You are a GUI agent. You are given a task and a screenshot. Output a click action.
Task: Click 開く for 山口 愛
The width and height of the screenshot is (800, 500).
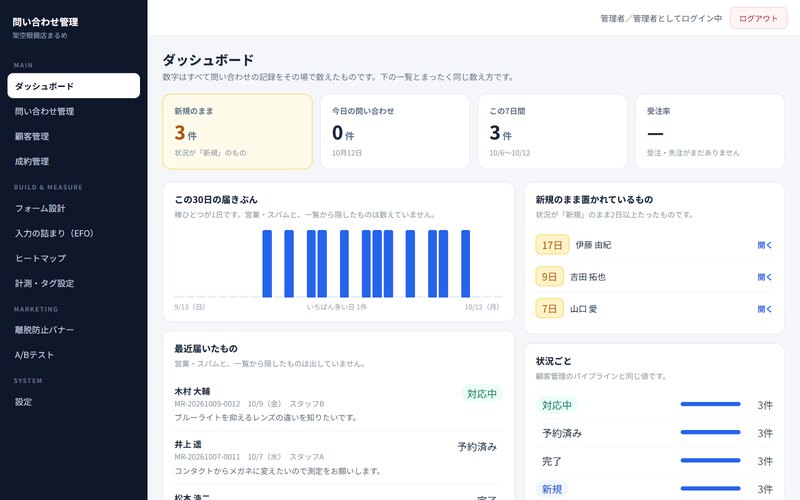[764, 309]
